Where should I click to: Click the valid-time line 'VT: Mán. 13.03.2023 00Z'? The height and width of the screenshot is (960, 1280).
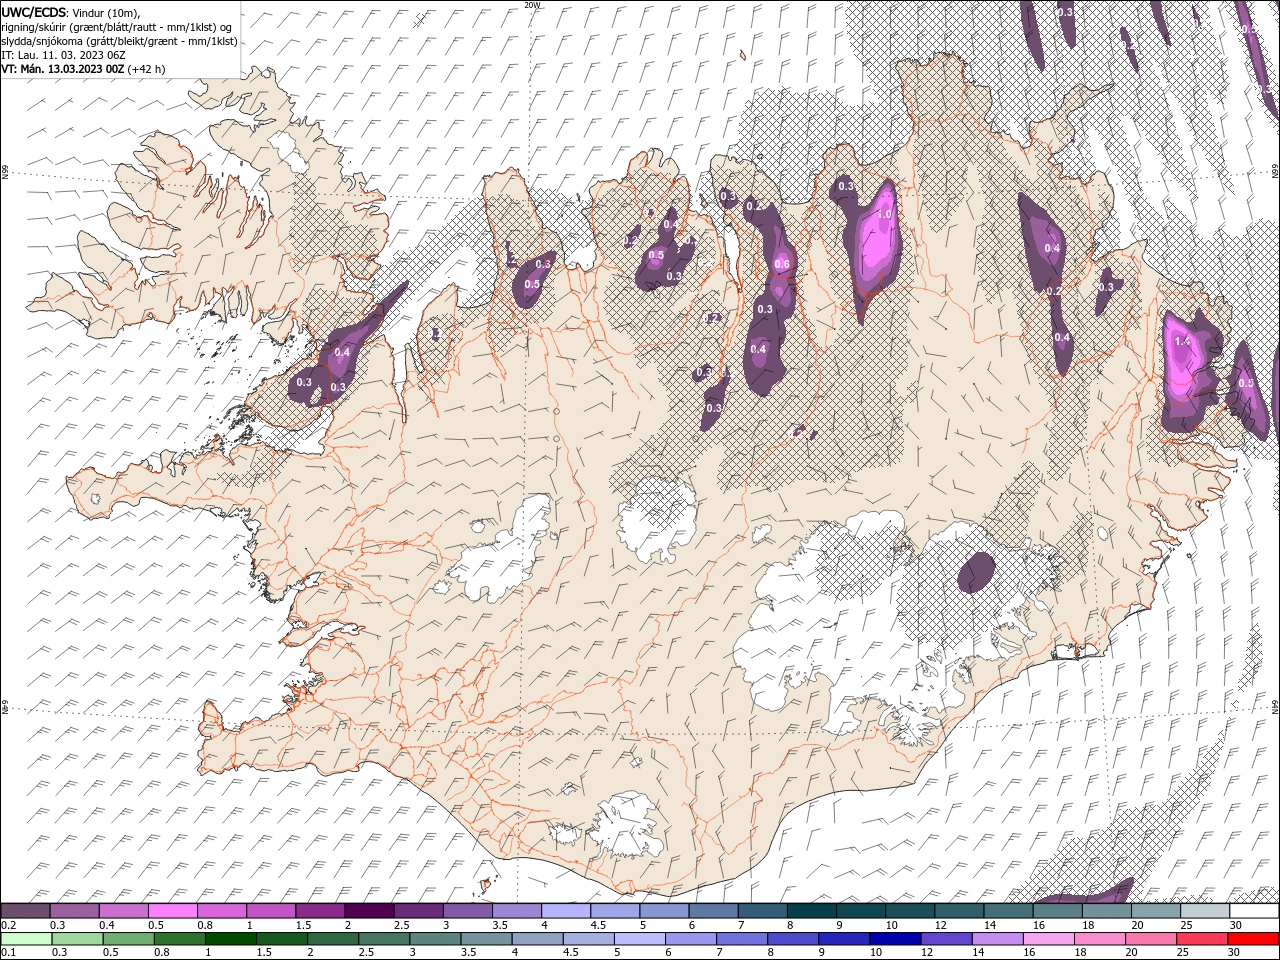(62, 69)
